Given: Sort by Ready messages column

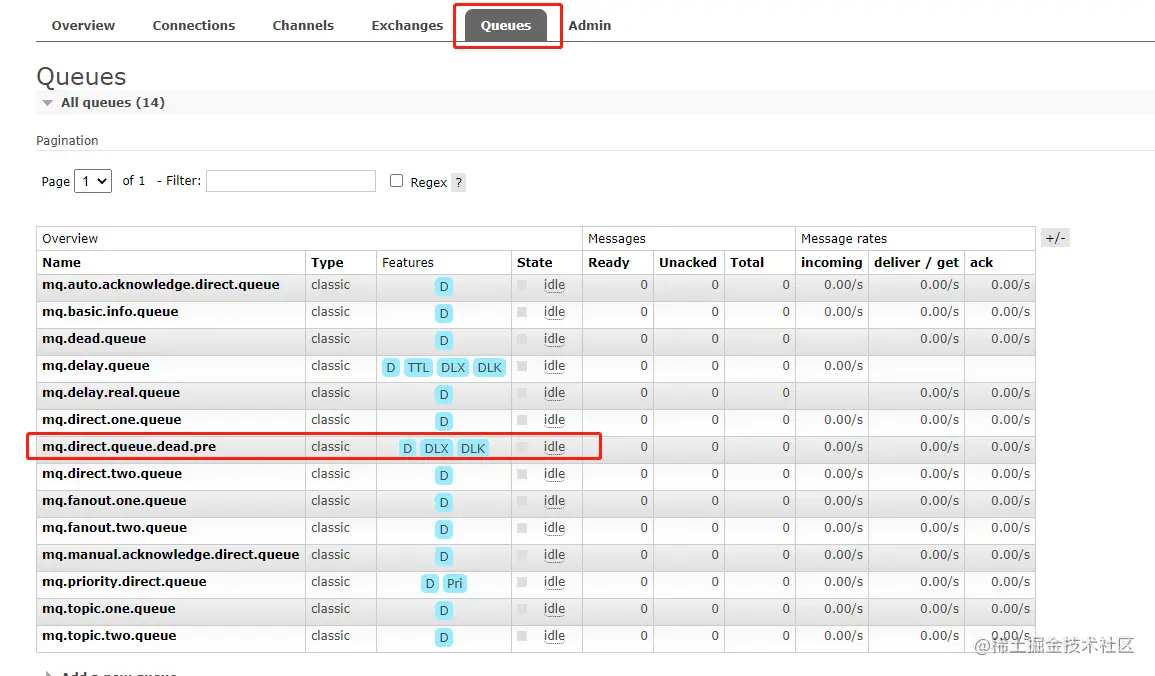Looking at the screenshot, I should (x=608, y=262).
